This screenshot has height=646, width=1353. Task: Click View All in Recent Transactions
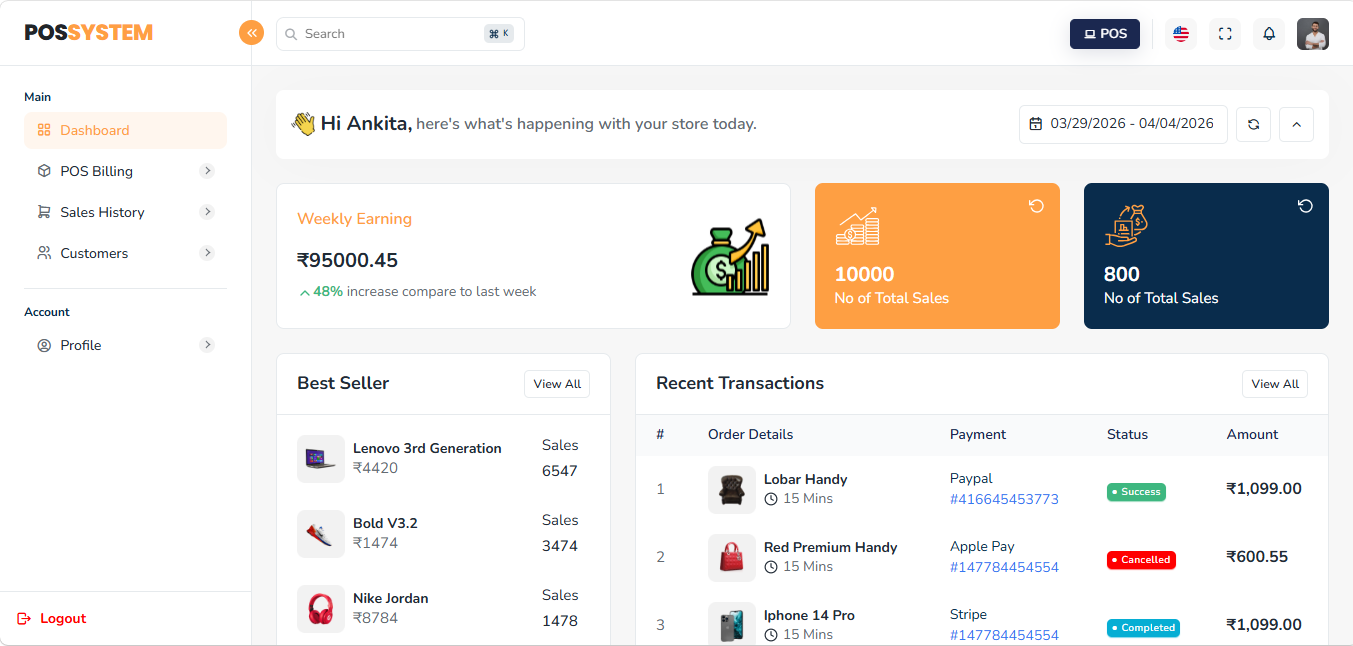click(1274, 384)
